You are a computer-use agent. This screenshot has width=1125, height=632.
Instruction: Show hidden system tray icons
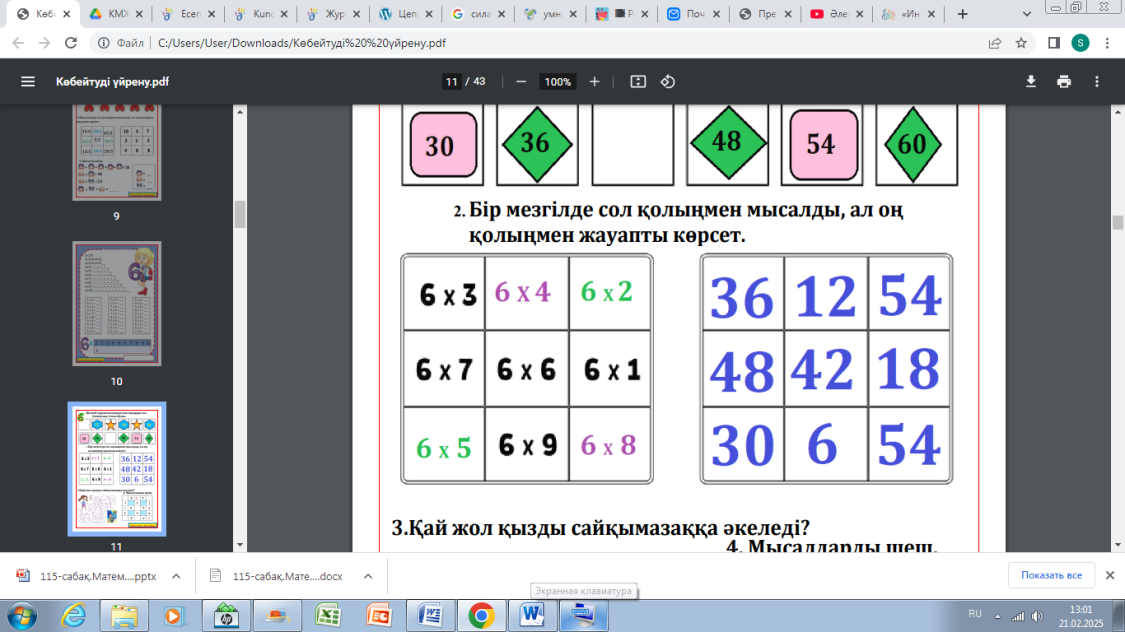click(997, 616)
